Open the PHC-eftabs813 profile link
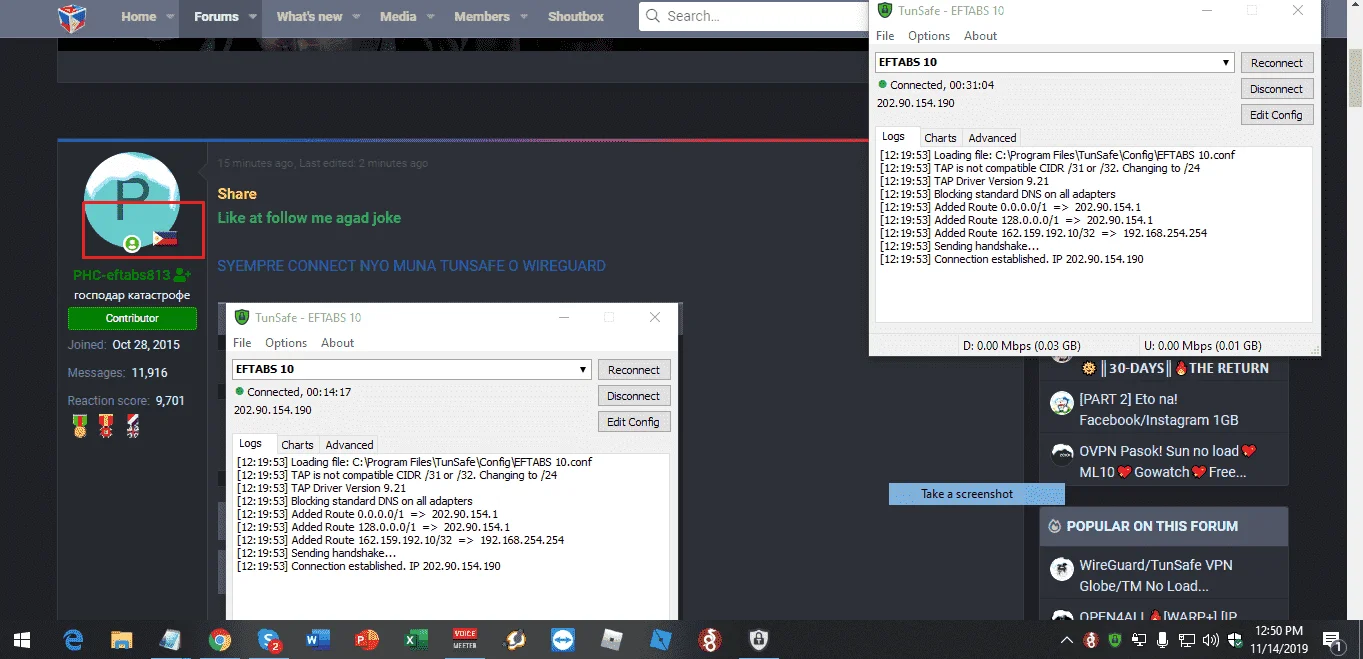The width and height of the screenshot is (1363, 659). (122, 275)
